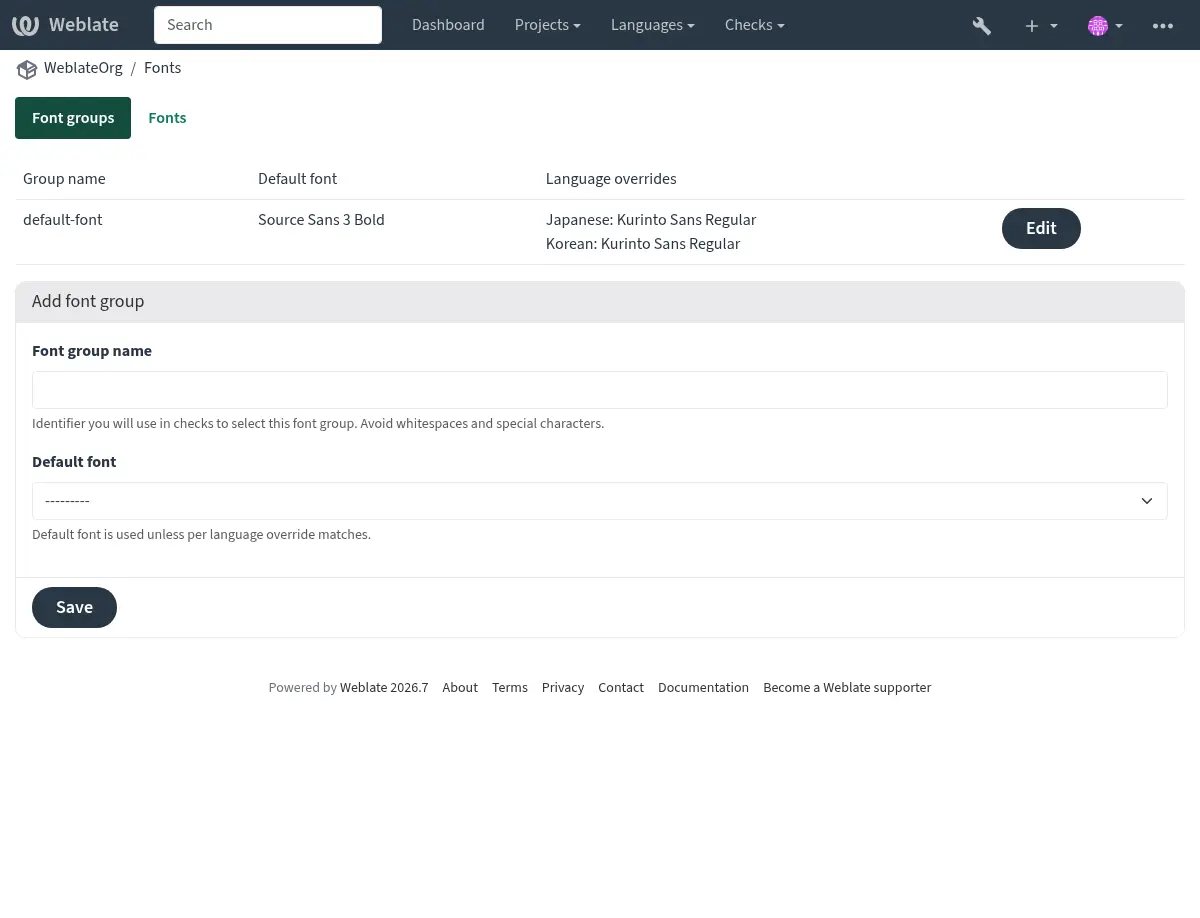This screenshot has width=1200, height=918.
Task: Open the Default font dropdown
Action: tap(600, 501)
